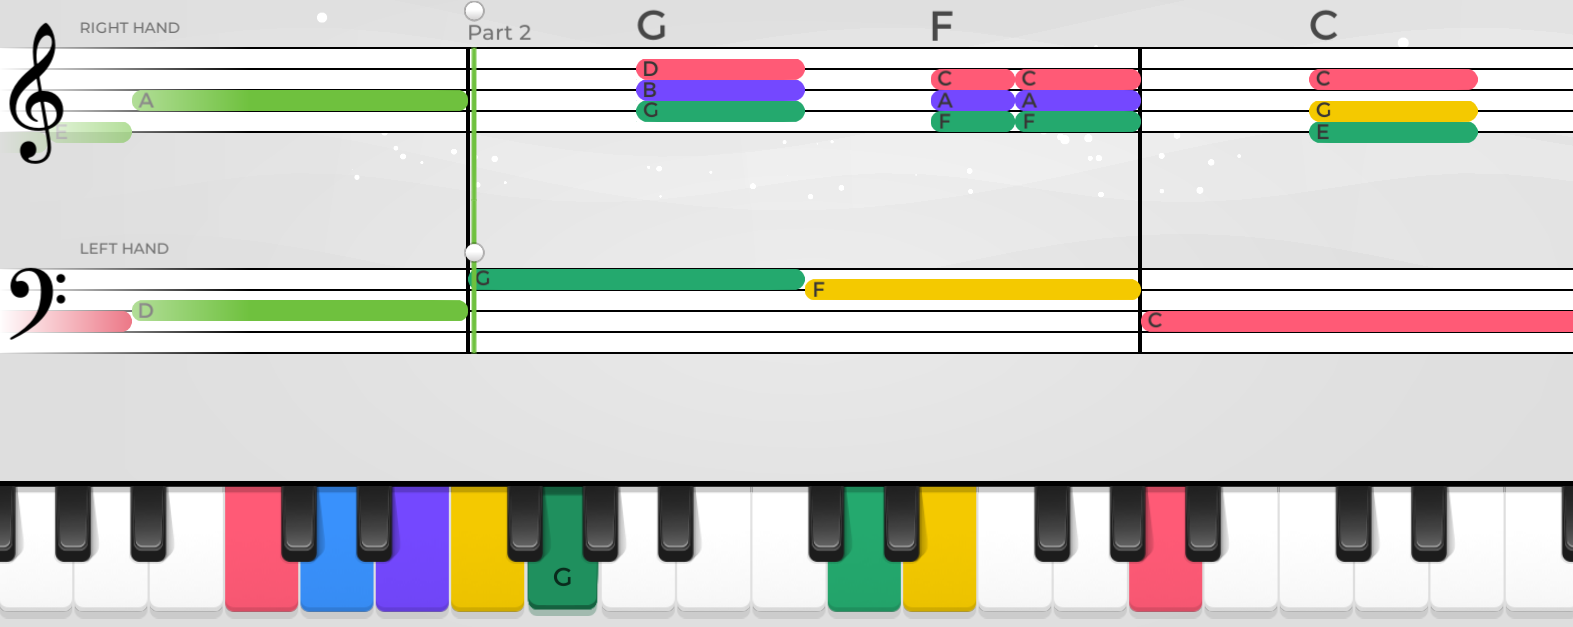Image resolution: width=1573 pixels, height=627 pixels.
Task: Click the treble clef symbol
Action: pos(36,94)
